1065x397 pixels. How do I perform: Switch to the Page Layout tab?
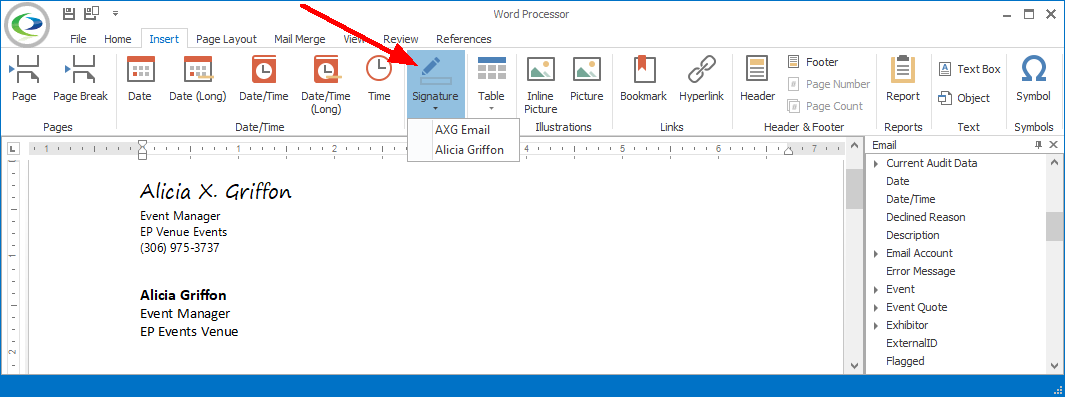(x=226, y=39)
